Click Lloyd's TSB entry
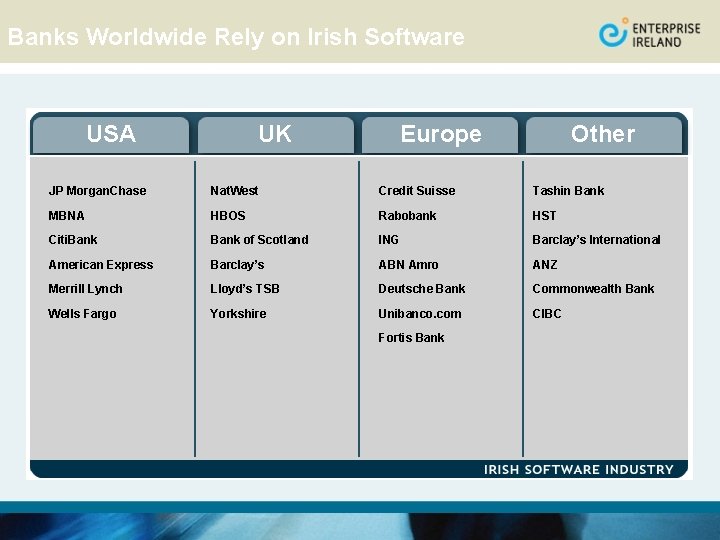Viewport: 720px width, 540px height. [245, 289]
